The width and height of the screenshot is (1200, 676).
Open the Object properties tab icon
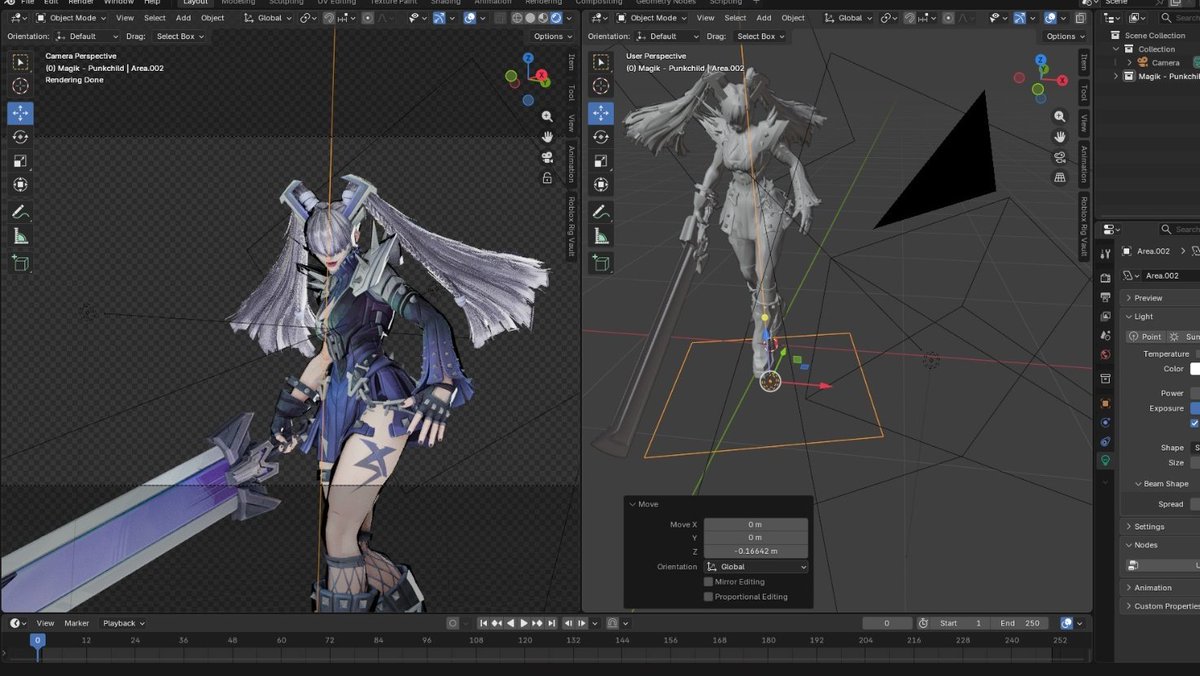coord(1105,403)
